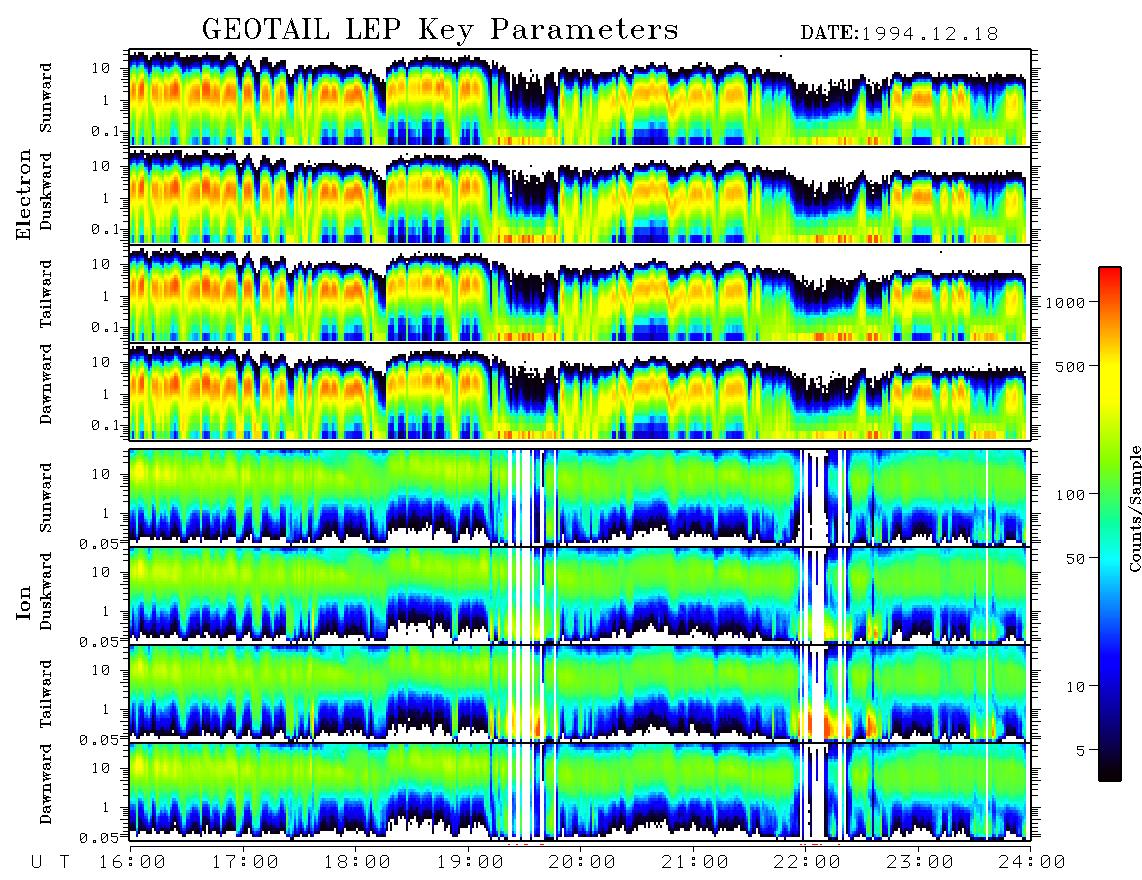1142x880 pixels.
Task: Click the "10" energy tick of Ion Duskward
Action: click(101, 572)
